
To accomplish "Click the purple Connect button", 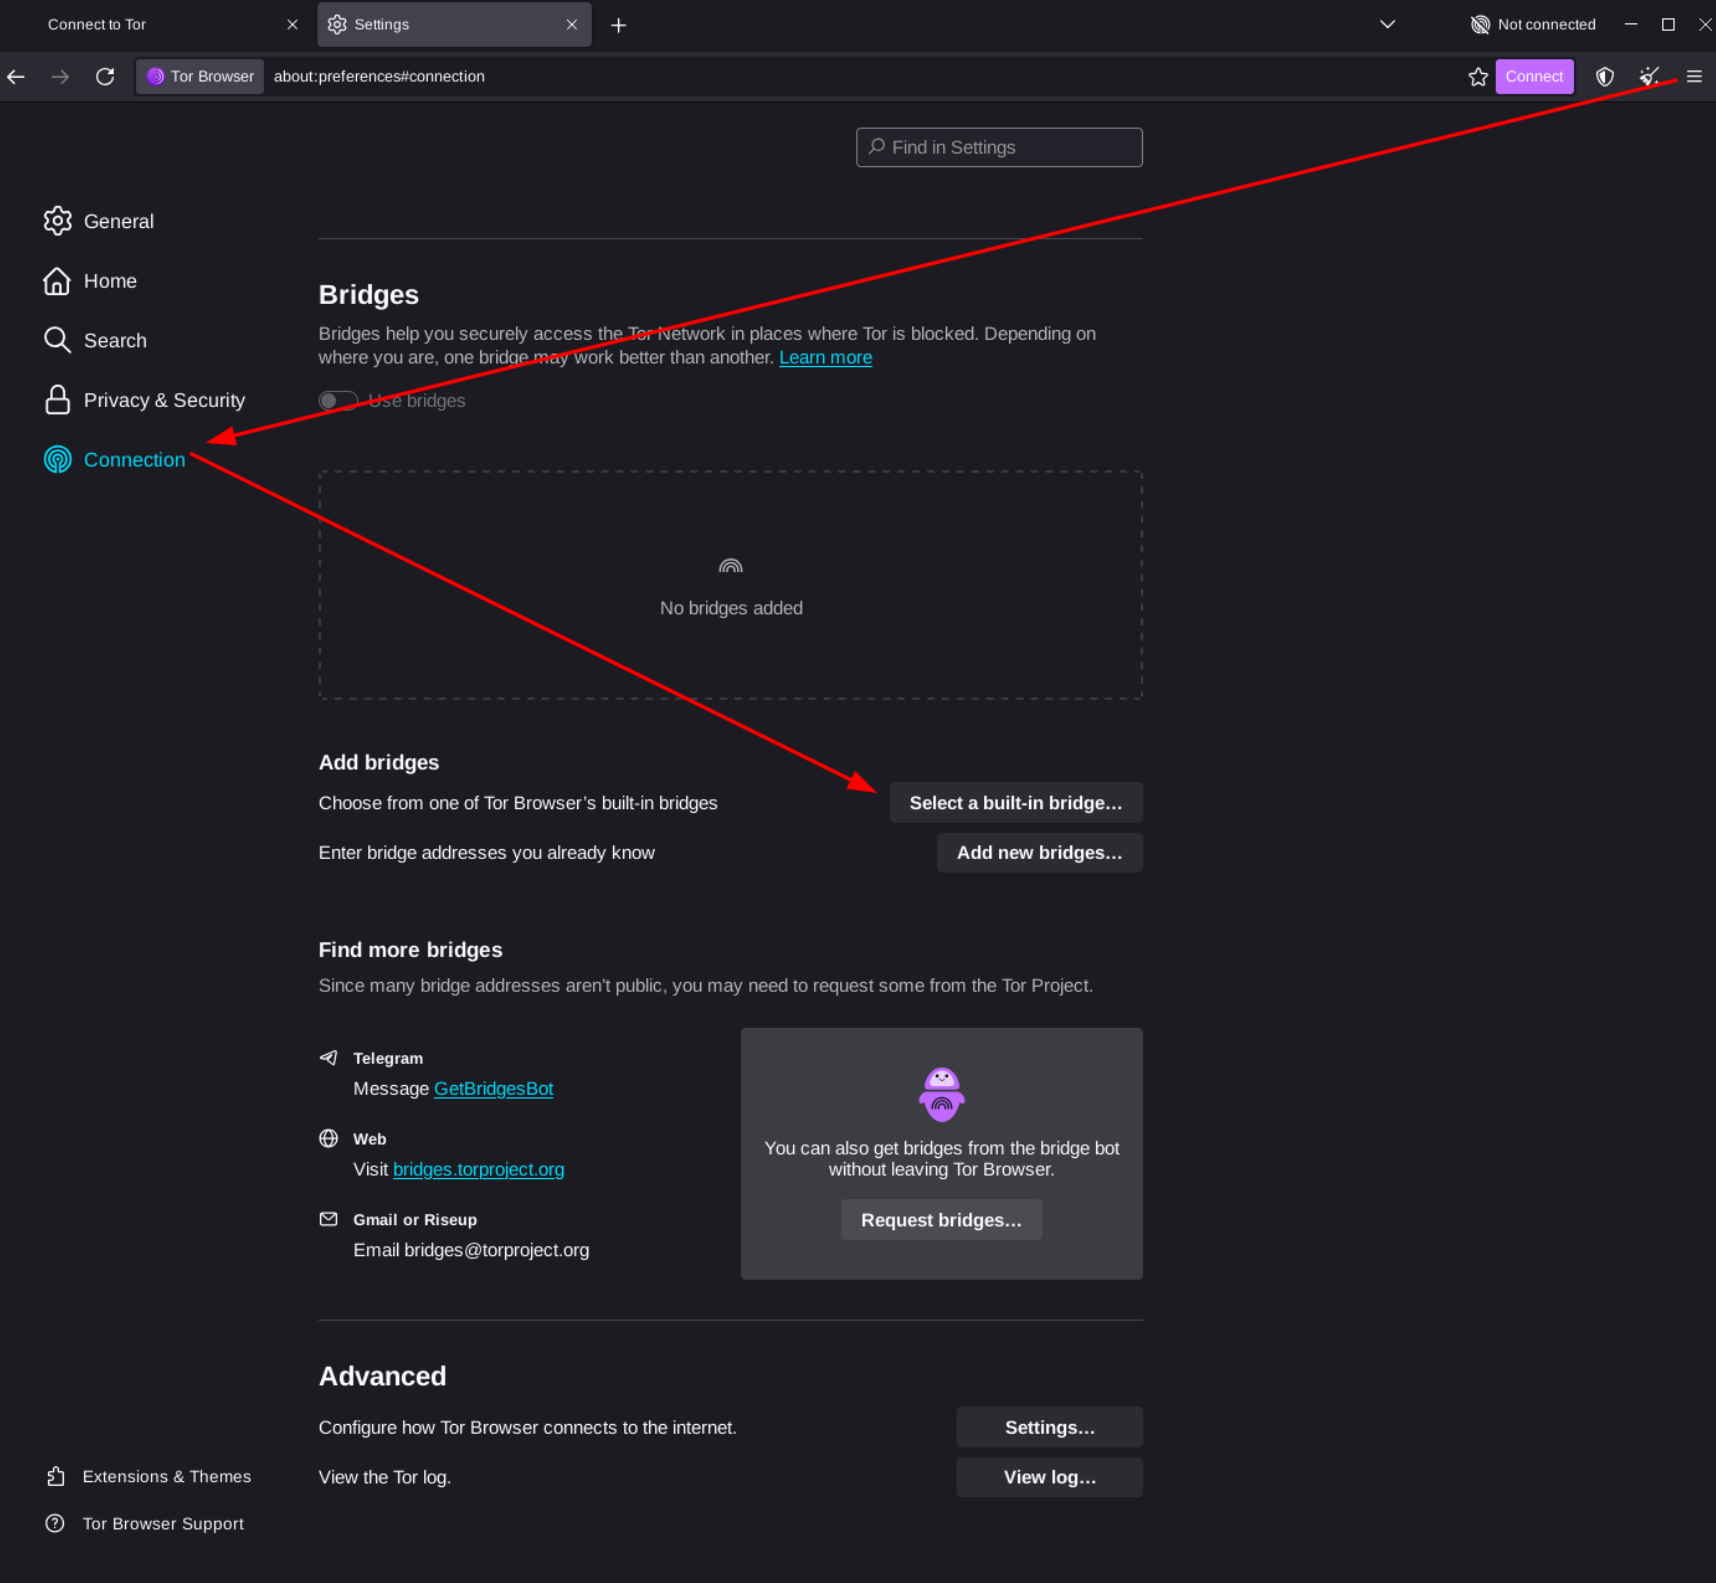I will (1534, 76).
